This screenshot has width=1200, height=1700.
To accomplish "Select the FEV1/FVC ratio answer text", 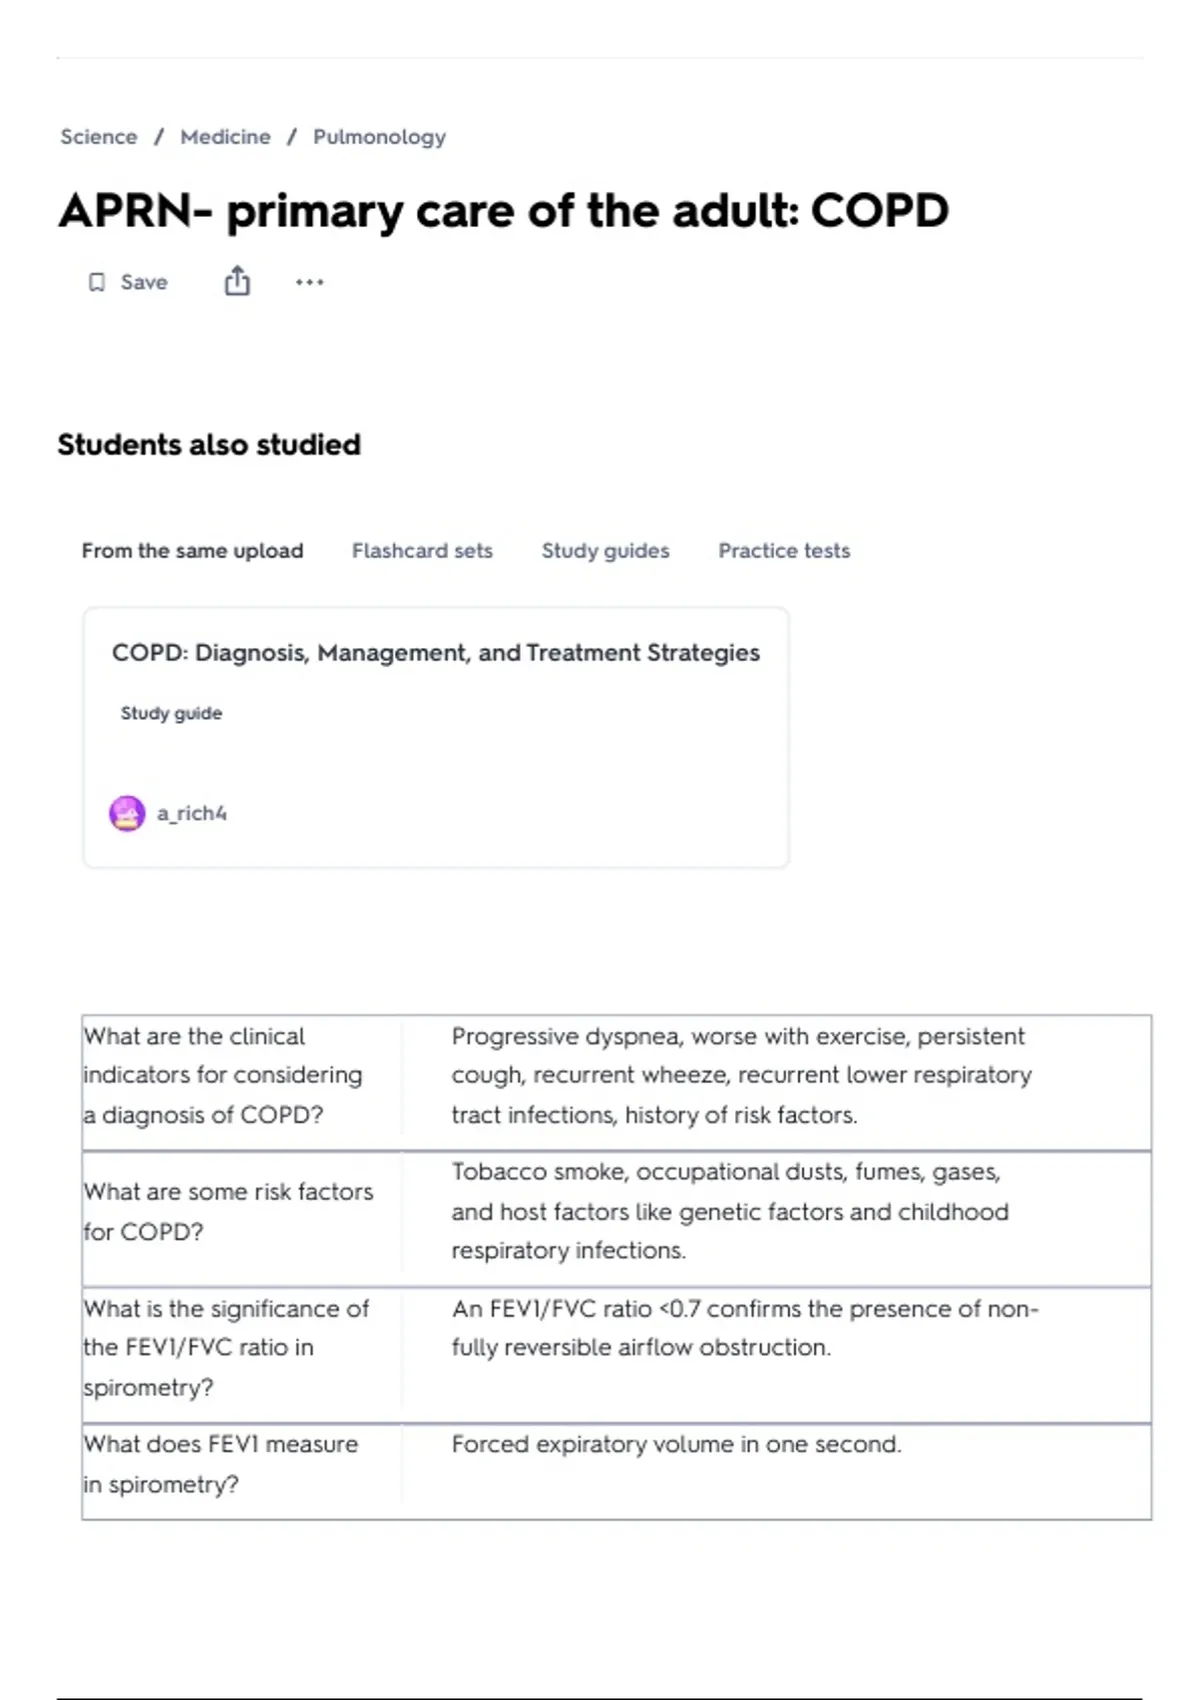I will click(745, 1328).
